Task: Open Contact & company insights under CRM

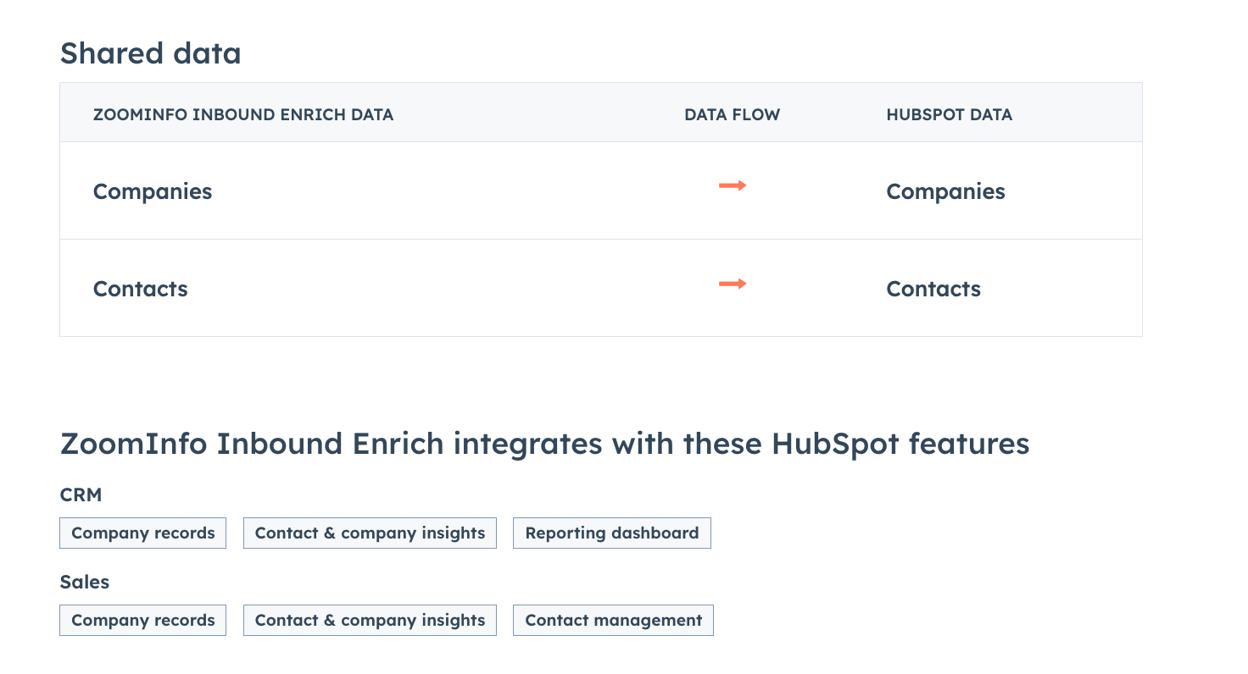Action: (x=369, y=533)
